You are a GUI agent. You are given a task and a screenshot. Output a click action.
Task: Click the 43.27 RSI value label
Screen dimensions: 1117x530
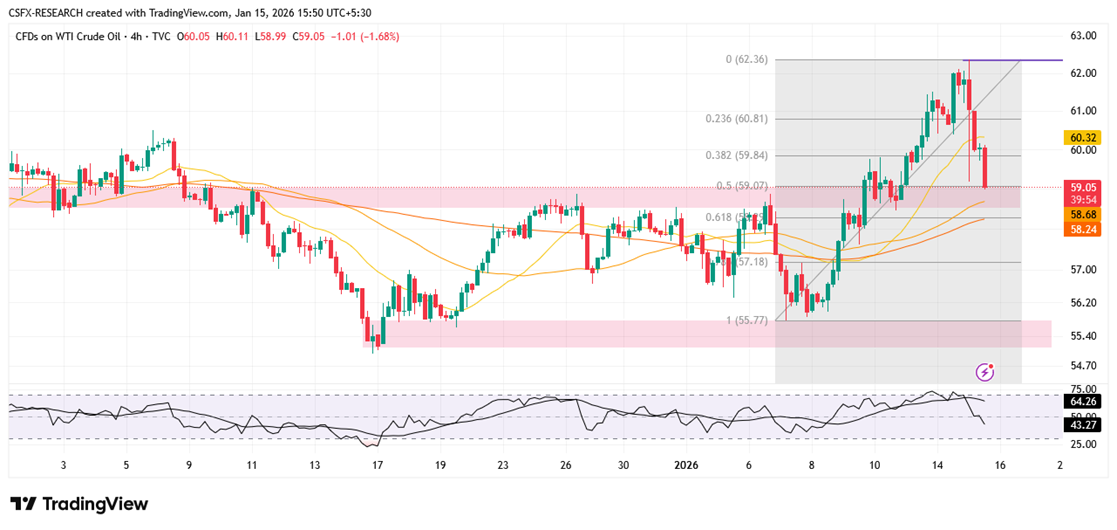1083,426
